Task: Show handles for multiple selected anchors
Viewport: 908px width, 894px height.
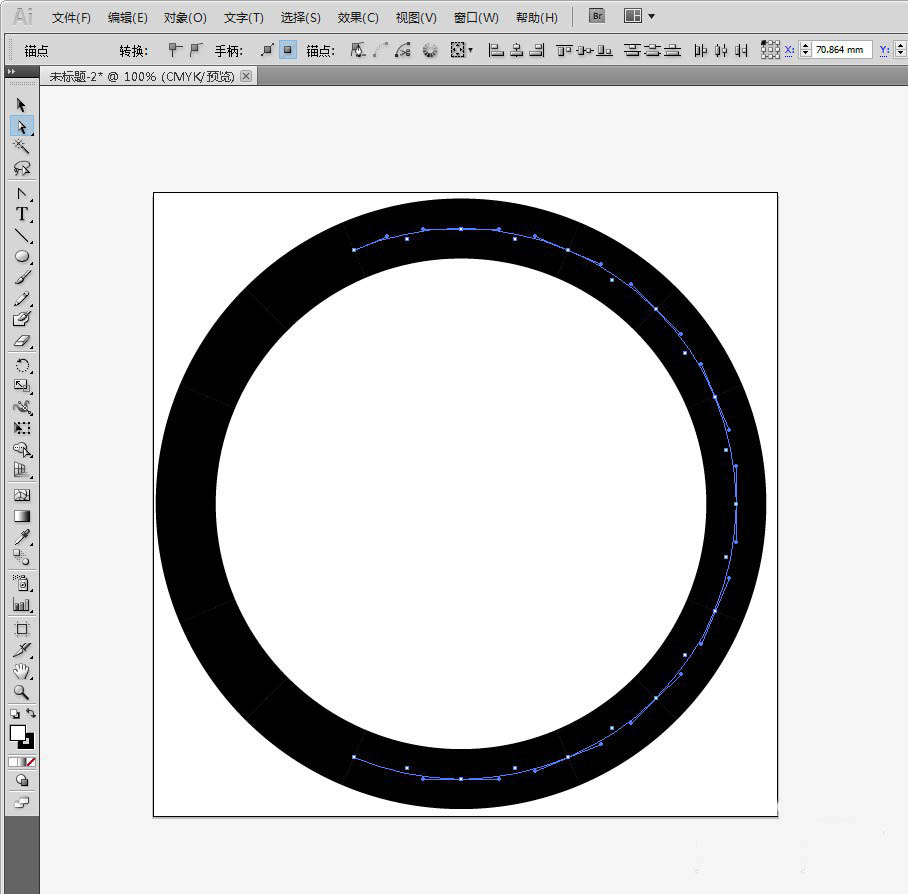Action: (267, 50)
